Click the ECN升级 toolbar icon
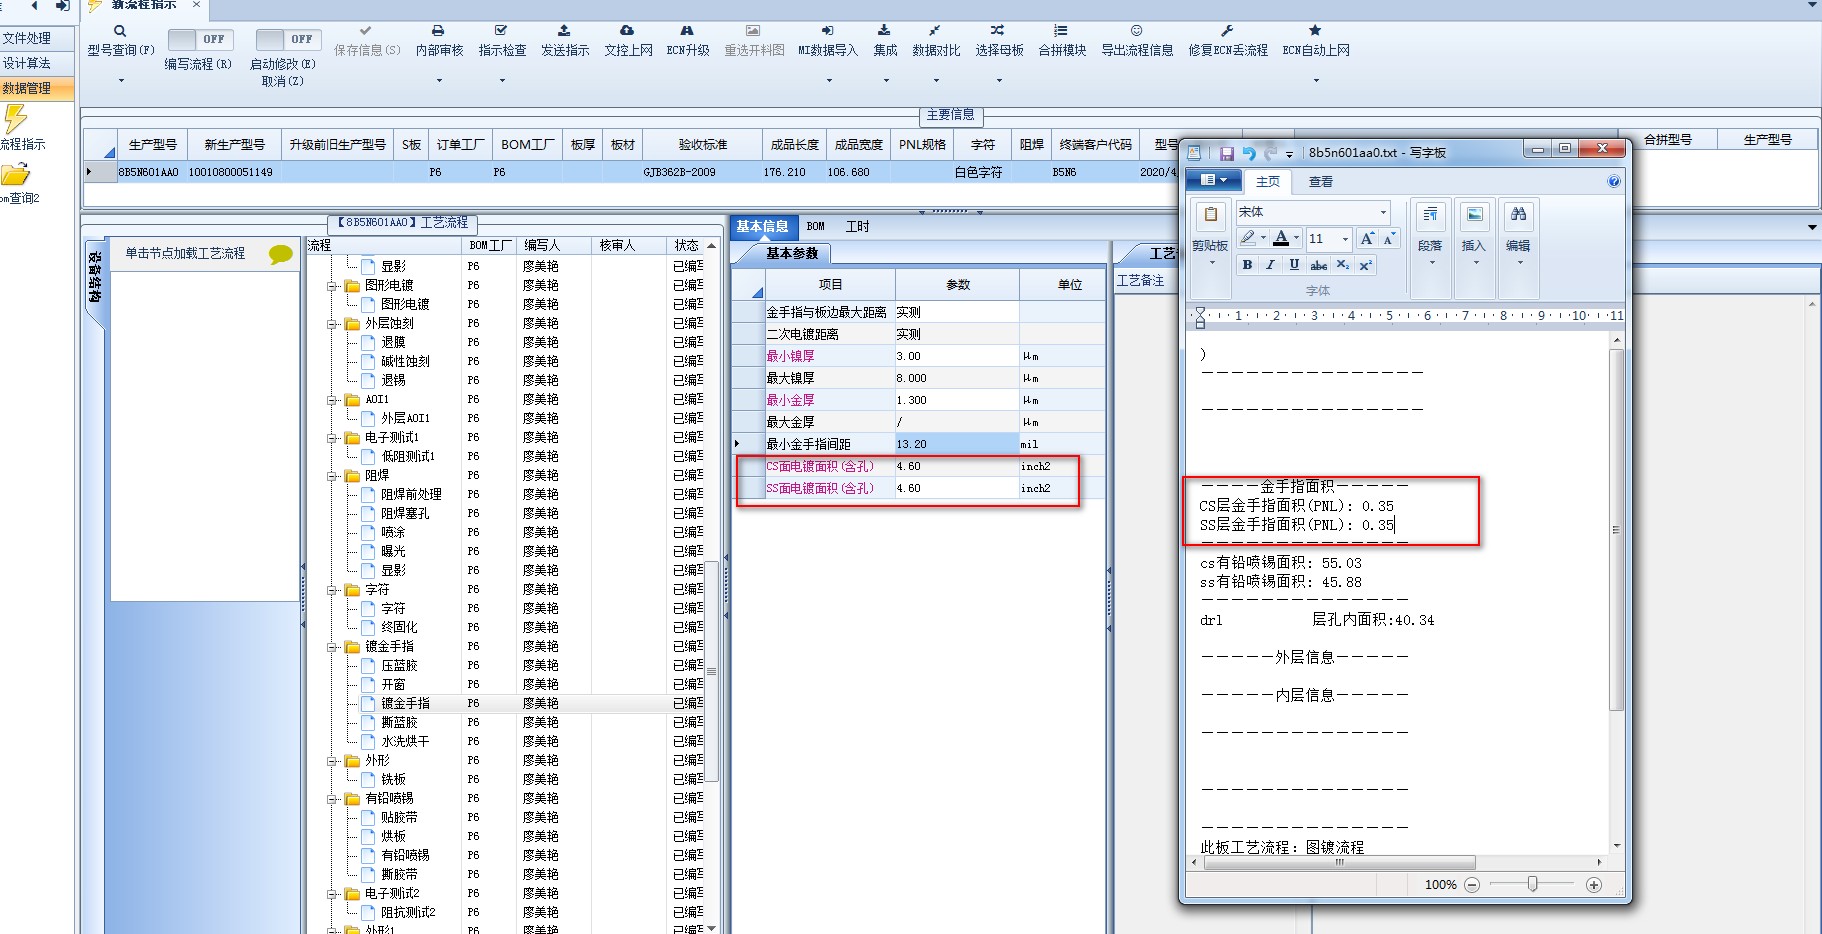Screen dimensions: 1822x934 click(687, 31)
